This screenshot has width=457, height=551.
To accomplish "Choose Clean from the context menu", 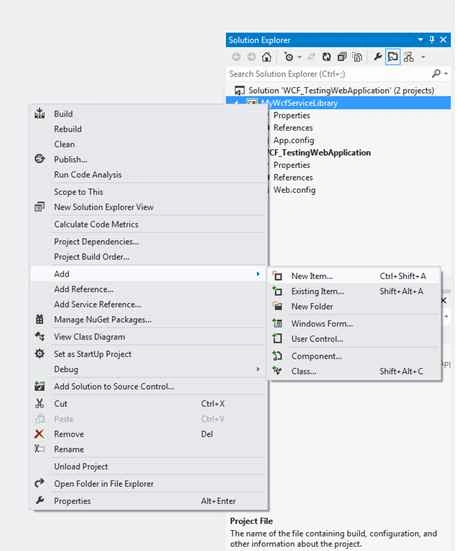I will (x=64, y=144).
